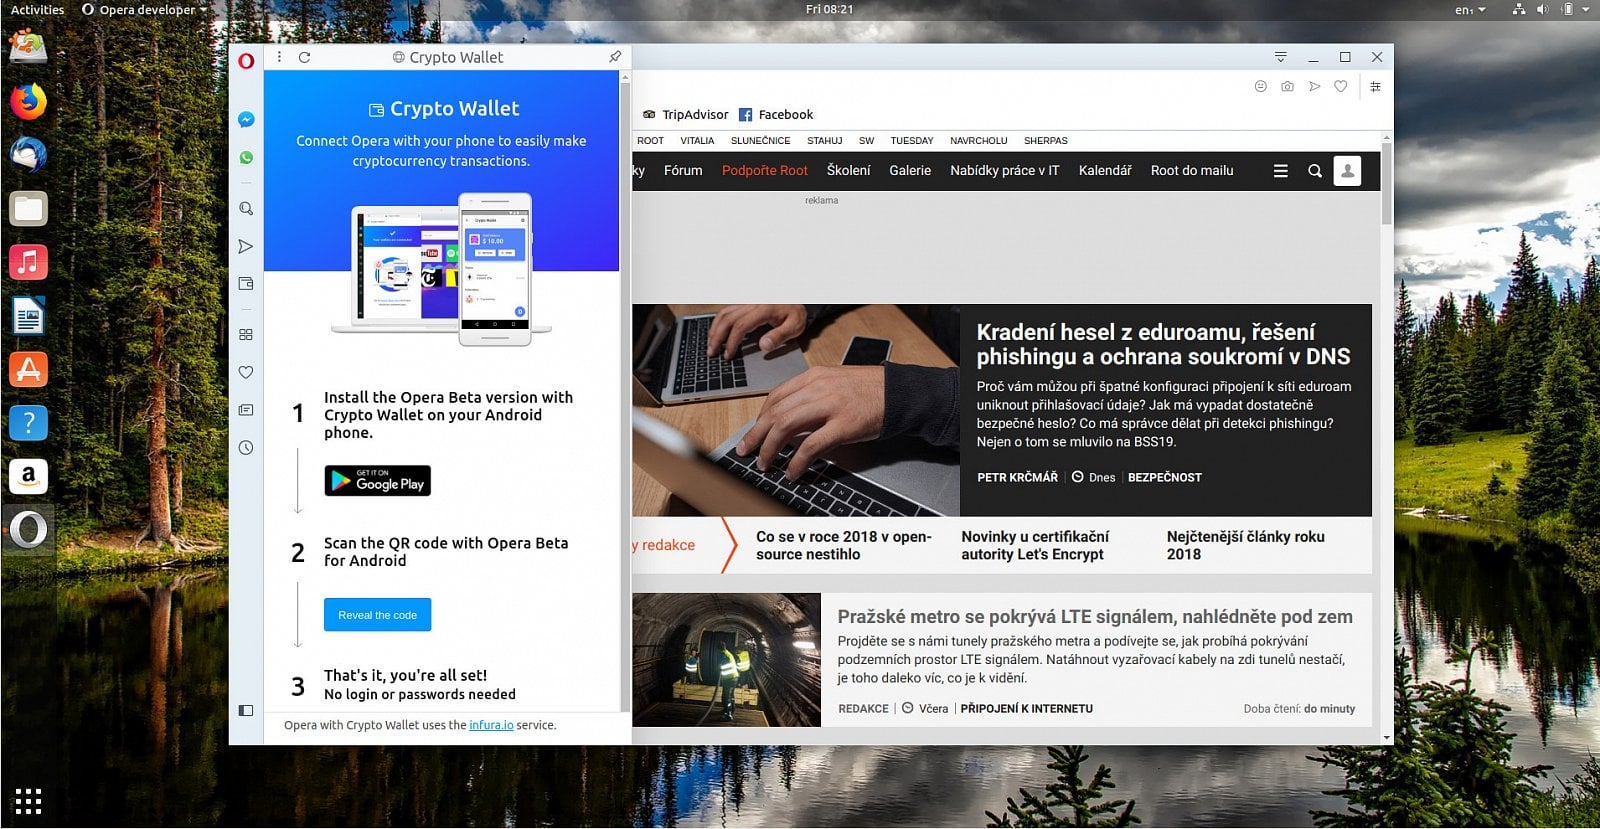
Task: Open Instant Search in Opera sidebar
Action: tap(246, 209)
